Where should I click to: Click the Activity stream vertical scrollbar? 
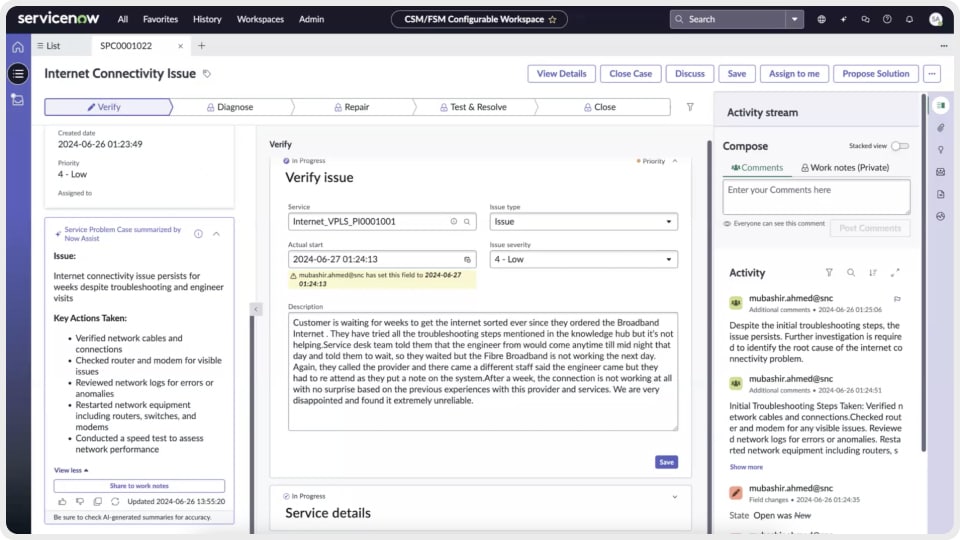point(924,272)
